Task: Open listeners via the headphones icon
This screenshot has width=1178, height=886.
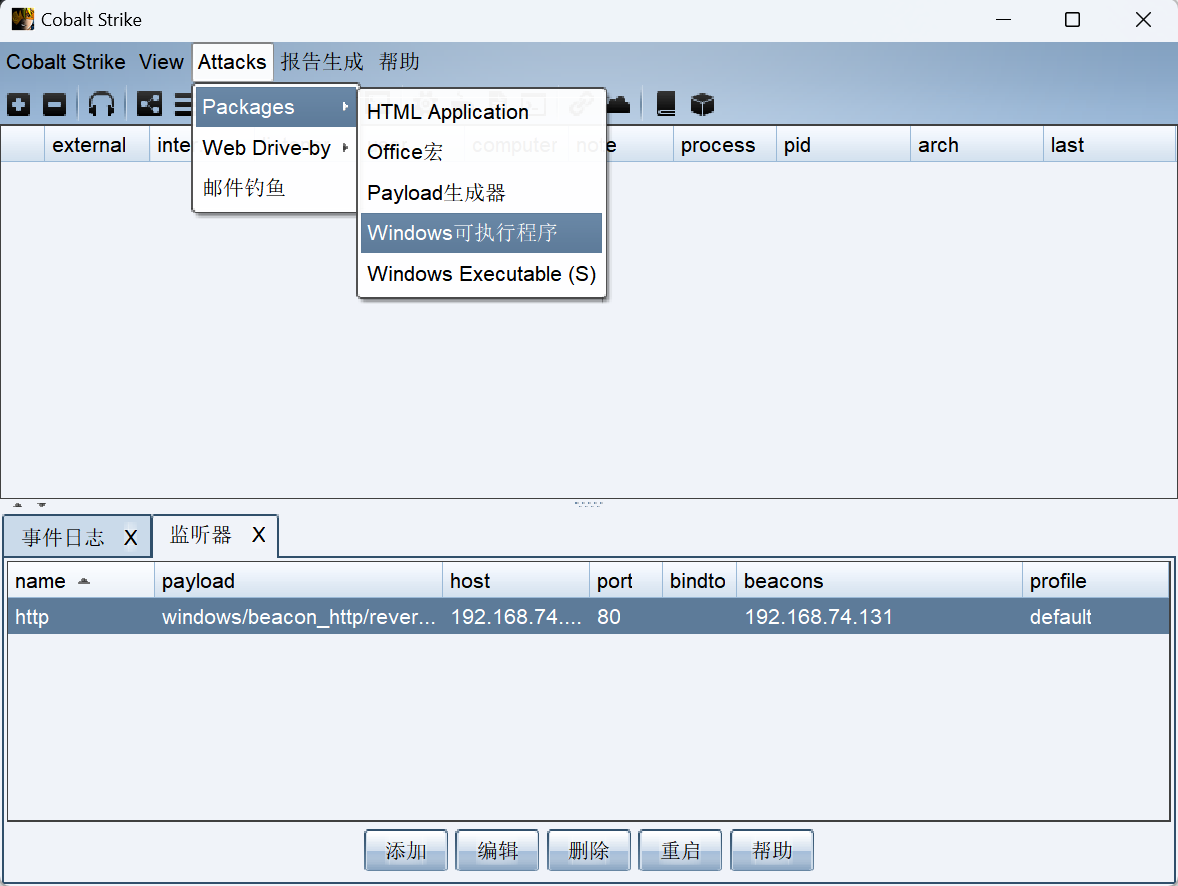Action: tap(101, 104)
